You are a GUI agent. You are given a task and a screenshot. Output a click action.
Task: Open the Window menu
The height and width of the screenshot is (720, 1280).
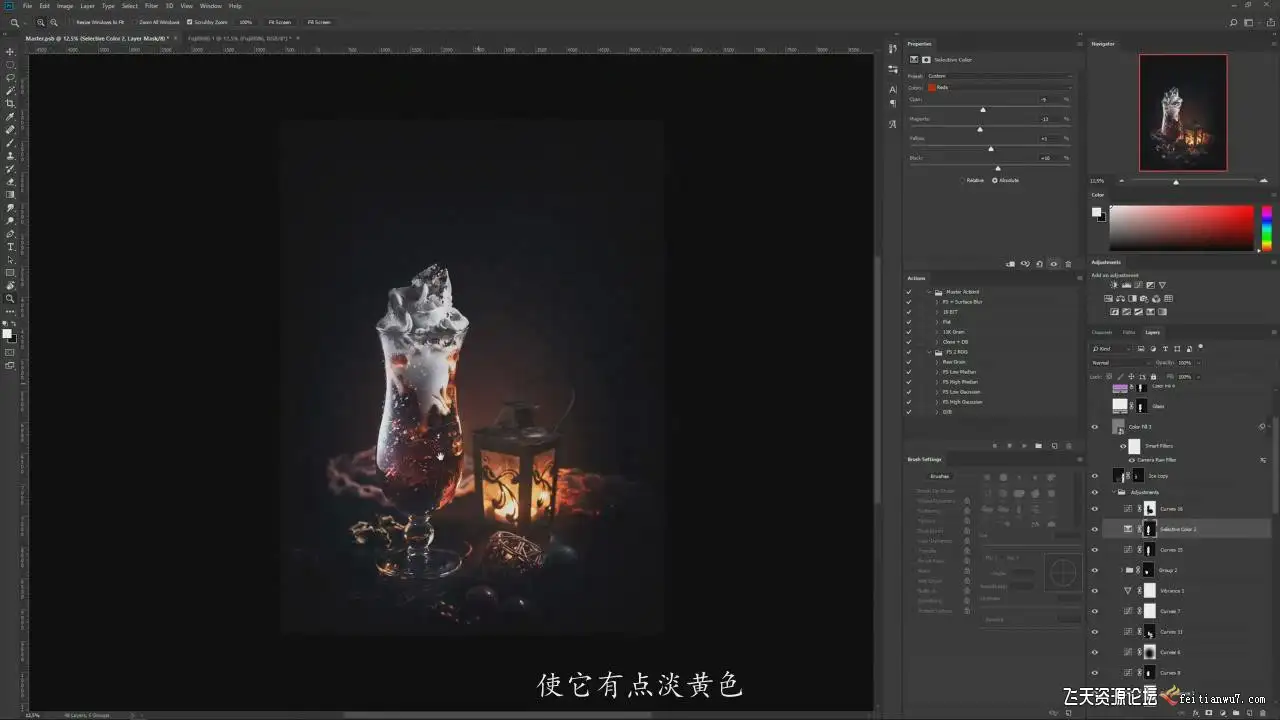tap(210, 6)
